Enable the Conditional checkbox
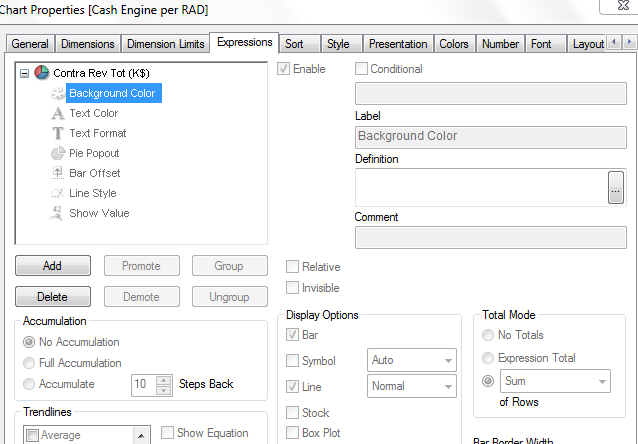638x444 pixels. 362,69
